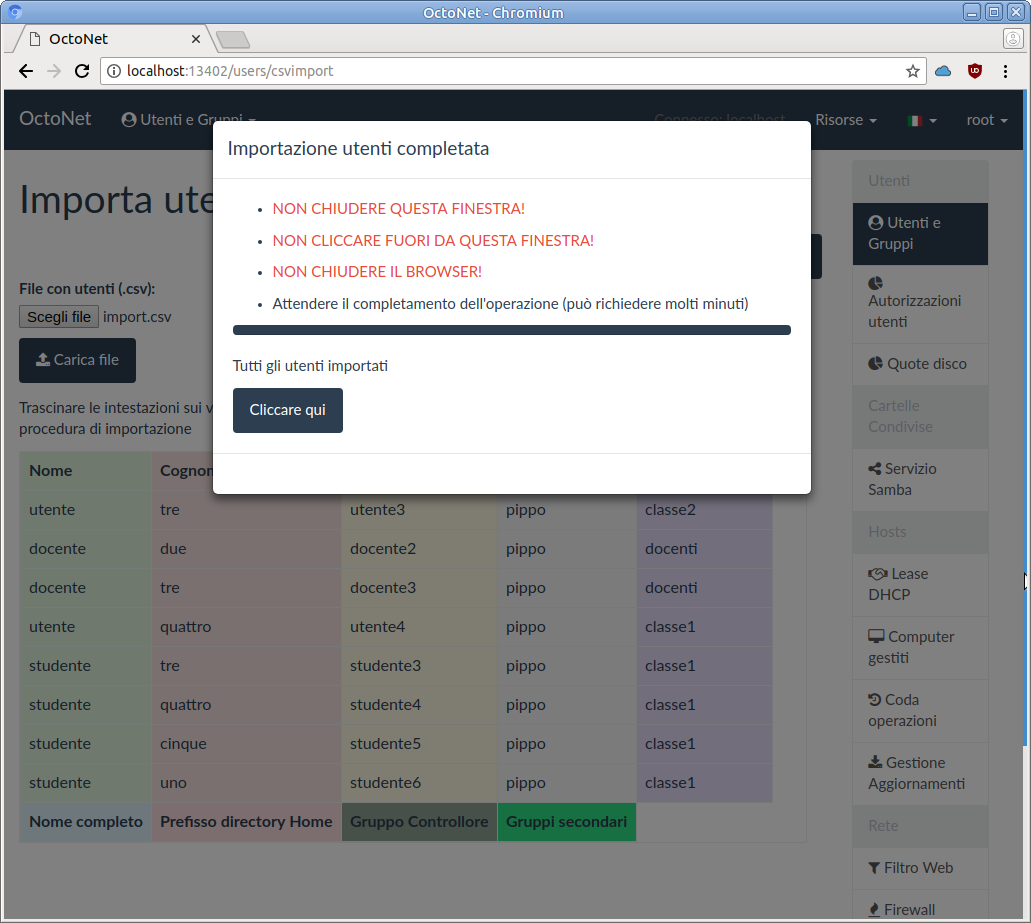Open the cloud extension icon
Screen dimensions: 1031x923
coord(943,71)
